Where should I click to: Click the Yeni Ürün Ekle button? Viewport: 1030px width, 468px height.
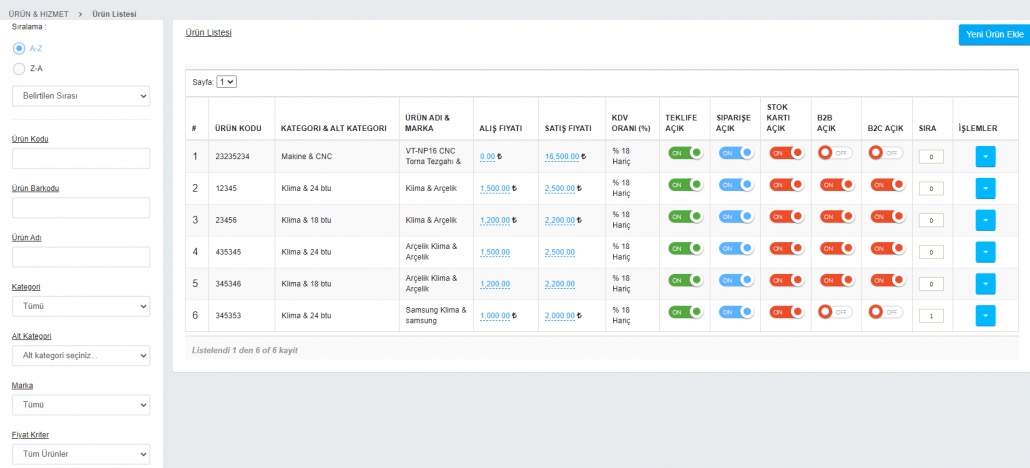point(995,34)
